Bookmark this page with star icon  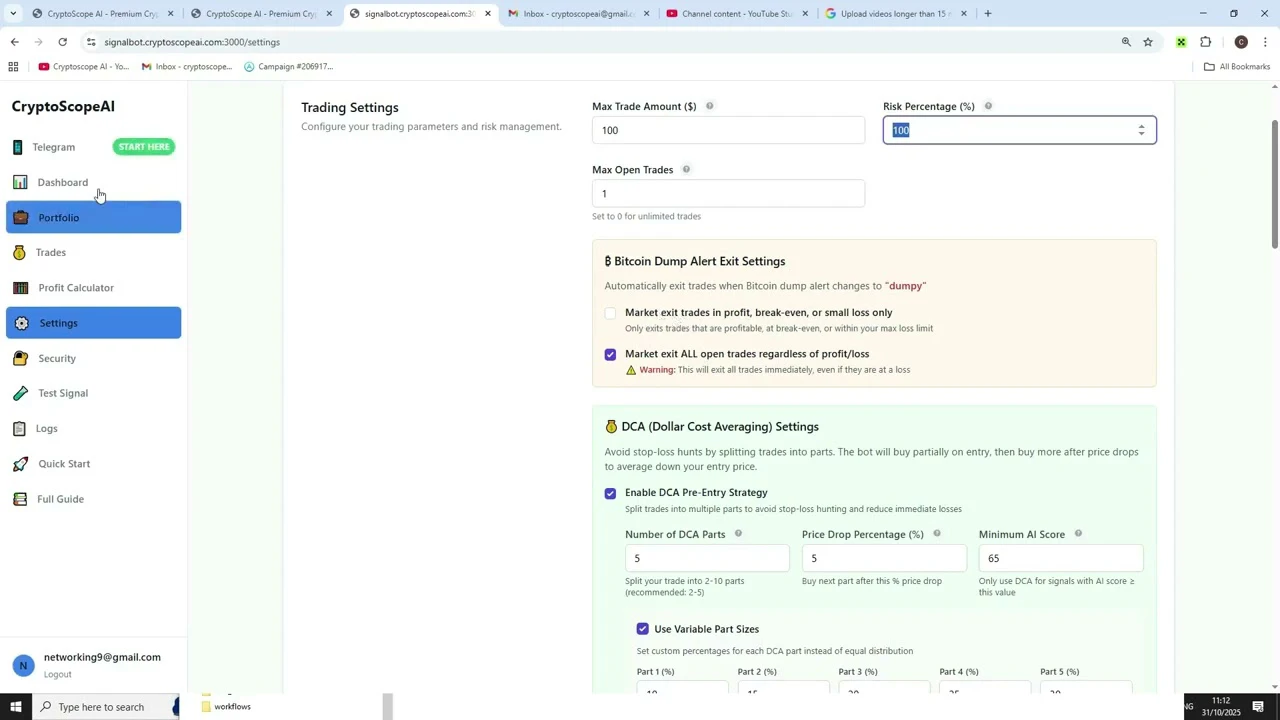pos(1148,42)
